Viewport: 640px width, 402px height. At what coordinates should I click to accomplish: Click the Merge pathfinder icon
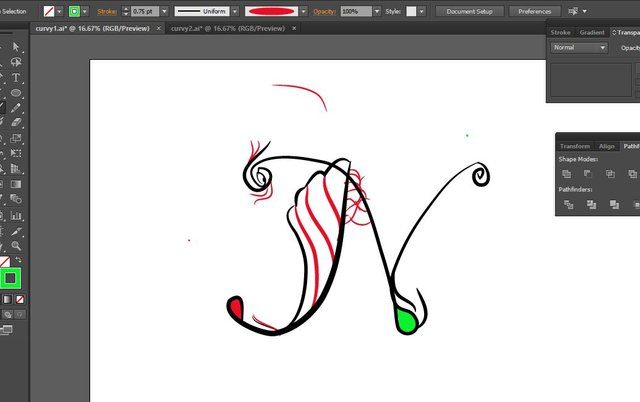(613, 204)
